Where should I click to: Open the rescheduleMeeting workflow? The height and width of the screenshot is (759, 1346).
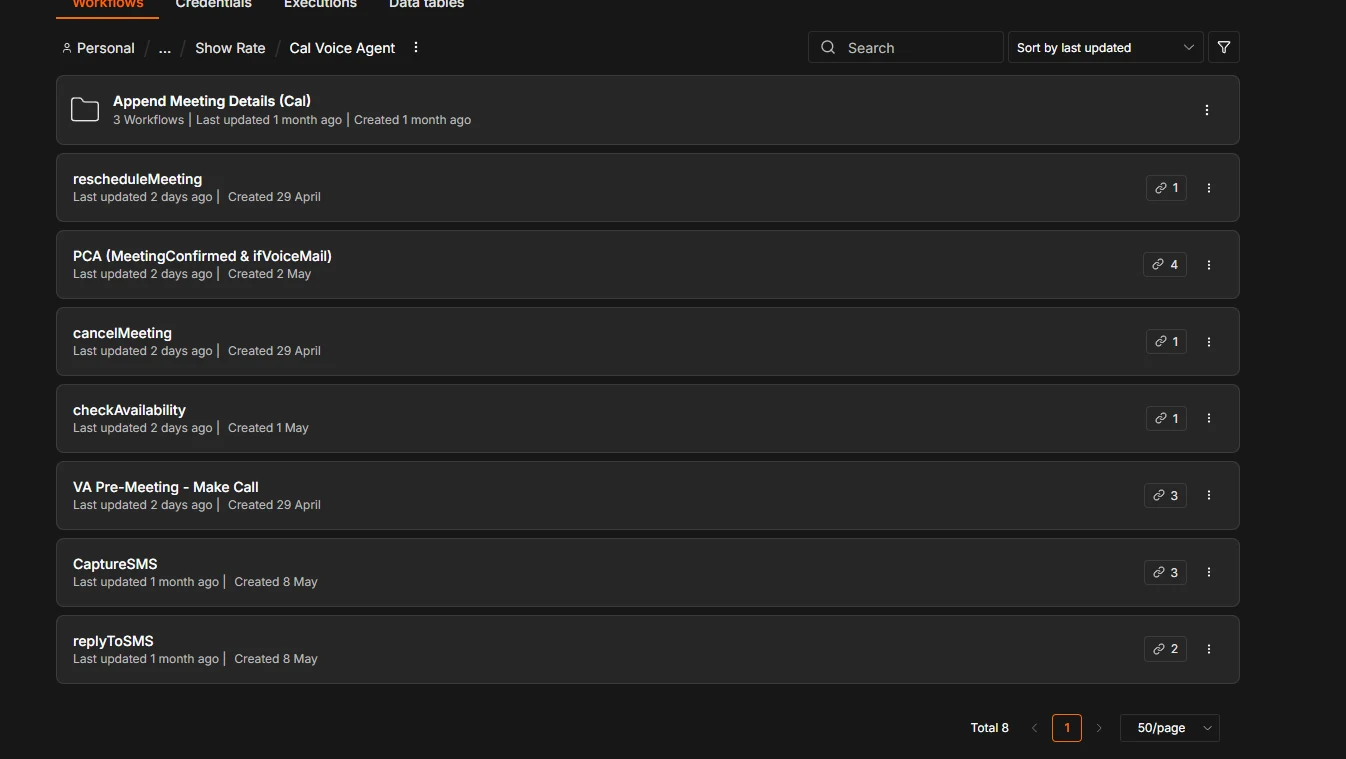pyautogui.click(x=648, y=188)
